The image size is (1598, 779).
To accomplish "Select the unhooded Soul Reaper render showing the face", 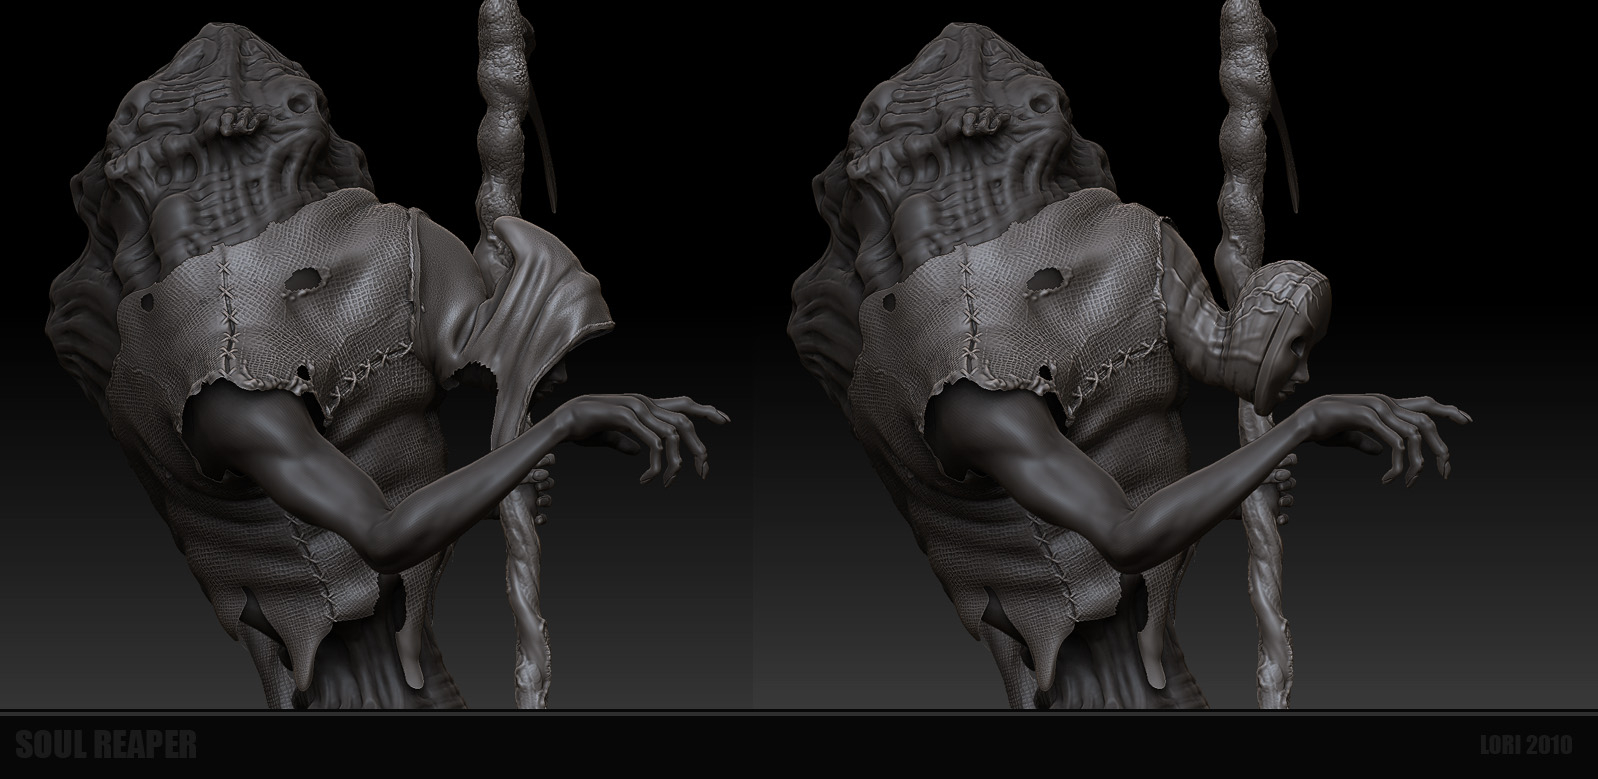I will pos(1130,355).
